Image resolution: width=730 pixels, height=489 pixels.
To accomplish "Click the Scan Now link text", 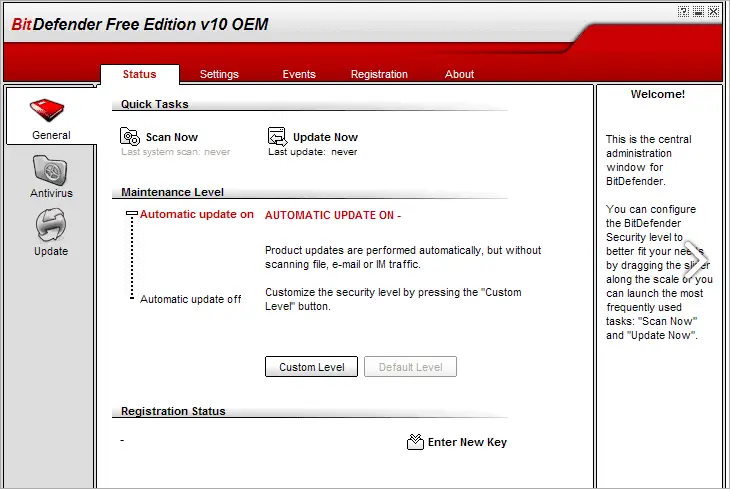I will coord(172,137).
